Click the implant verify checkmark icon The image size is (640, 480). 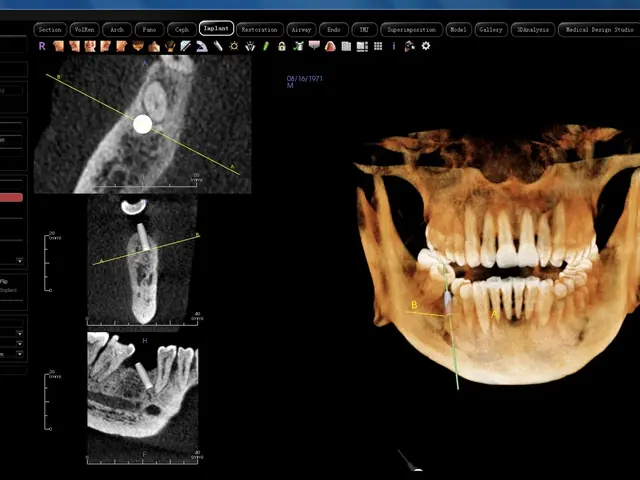(x=298, y=46)
